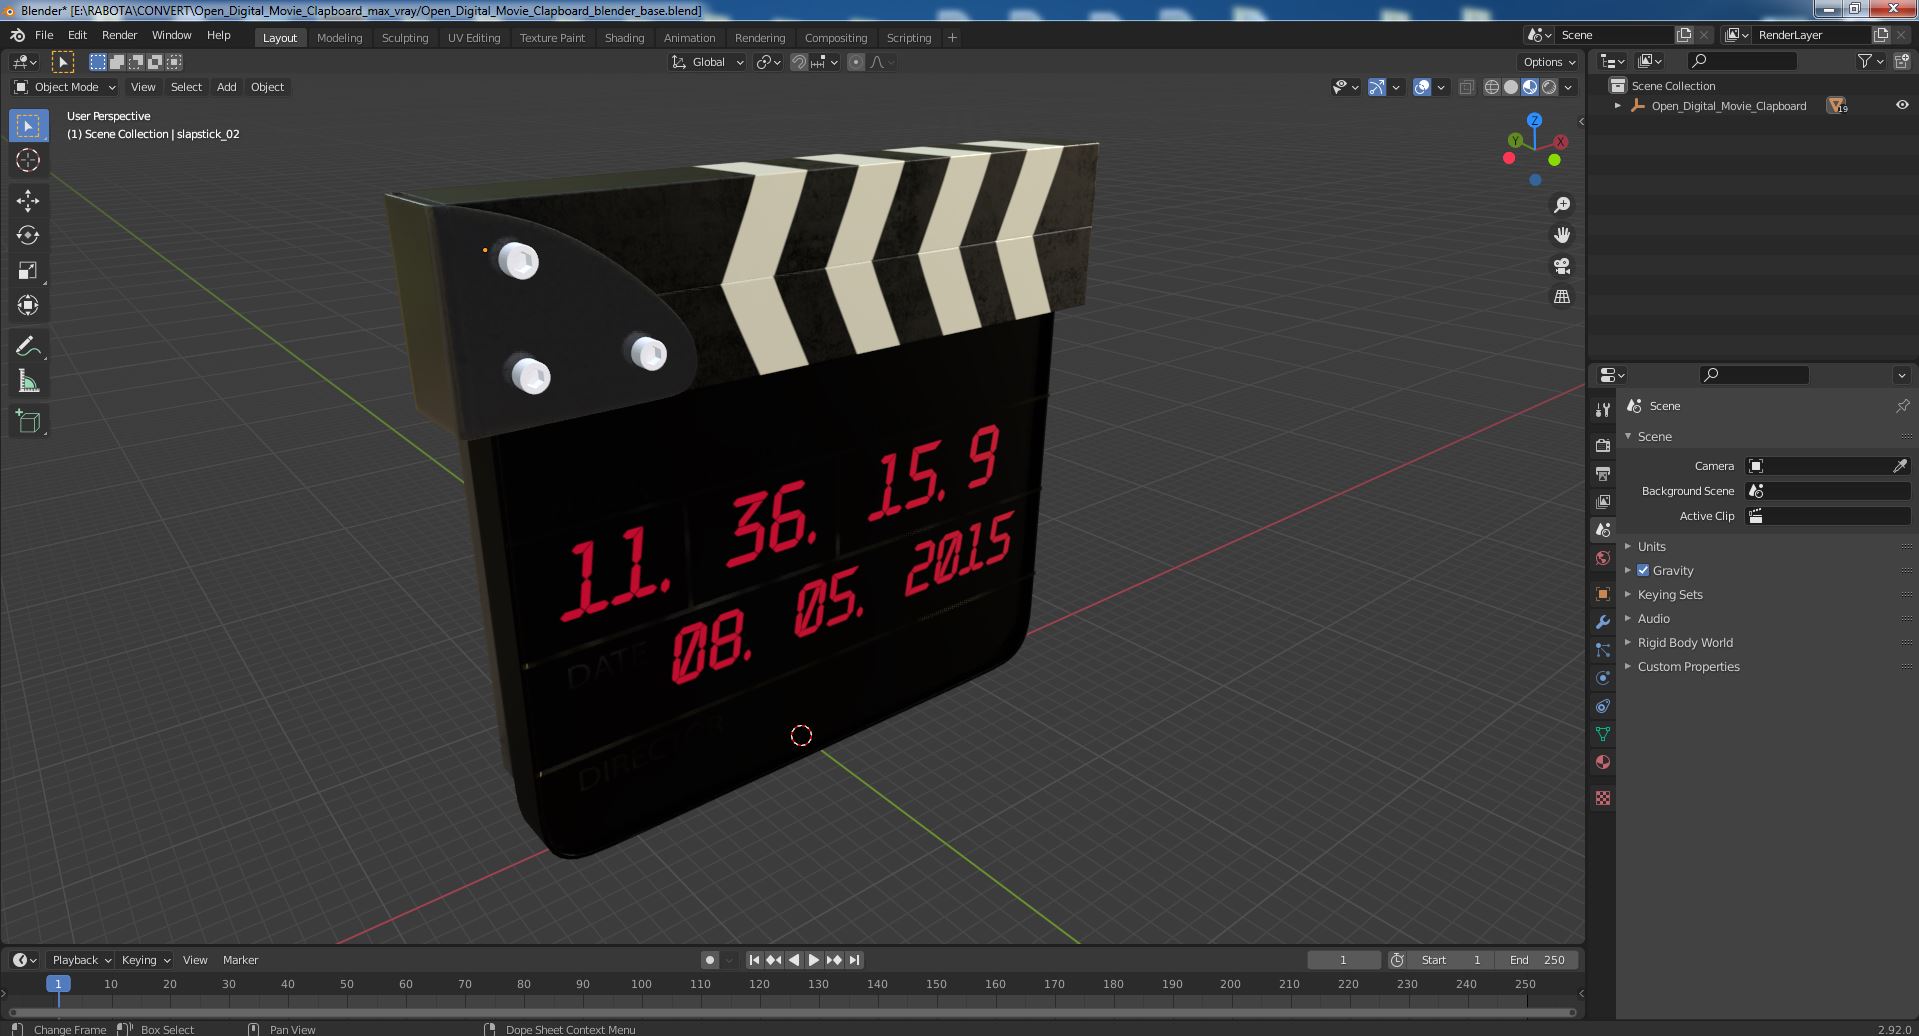This screenshot has height=1036, width=1919.
Task: Toggle show gizmo button
Action: 1377,87
